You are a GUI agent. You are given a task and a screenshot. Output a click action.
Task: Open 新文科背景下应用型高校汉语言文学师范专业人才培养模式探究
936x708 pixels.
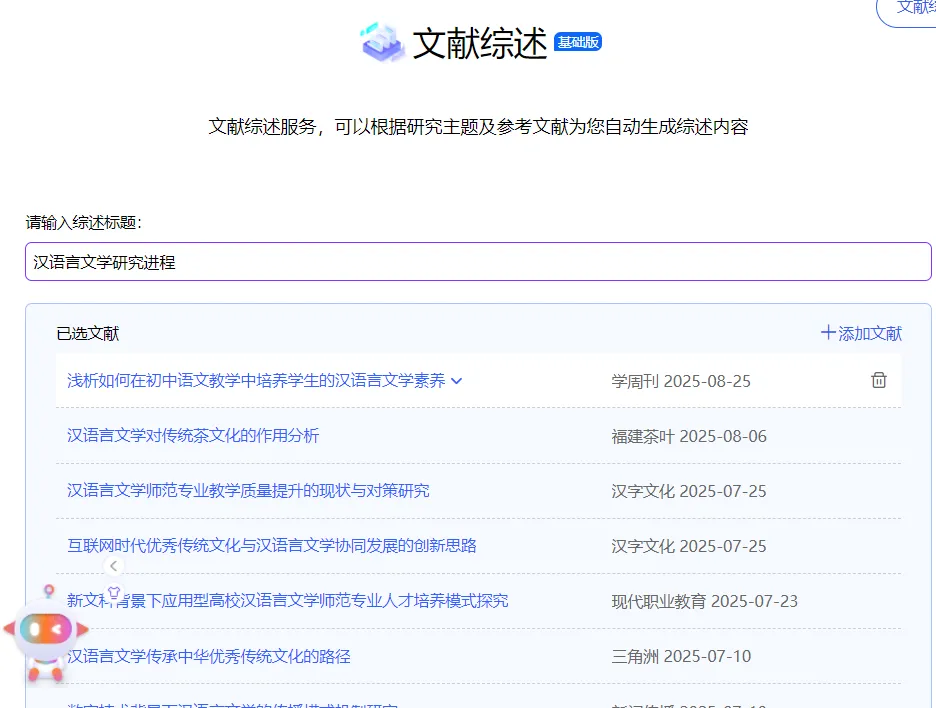[x=288, y=601]
